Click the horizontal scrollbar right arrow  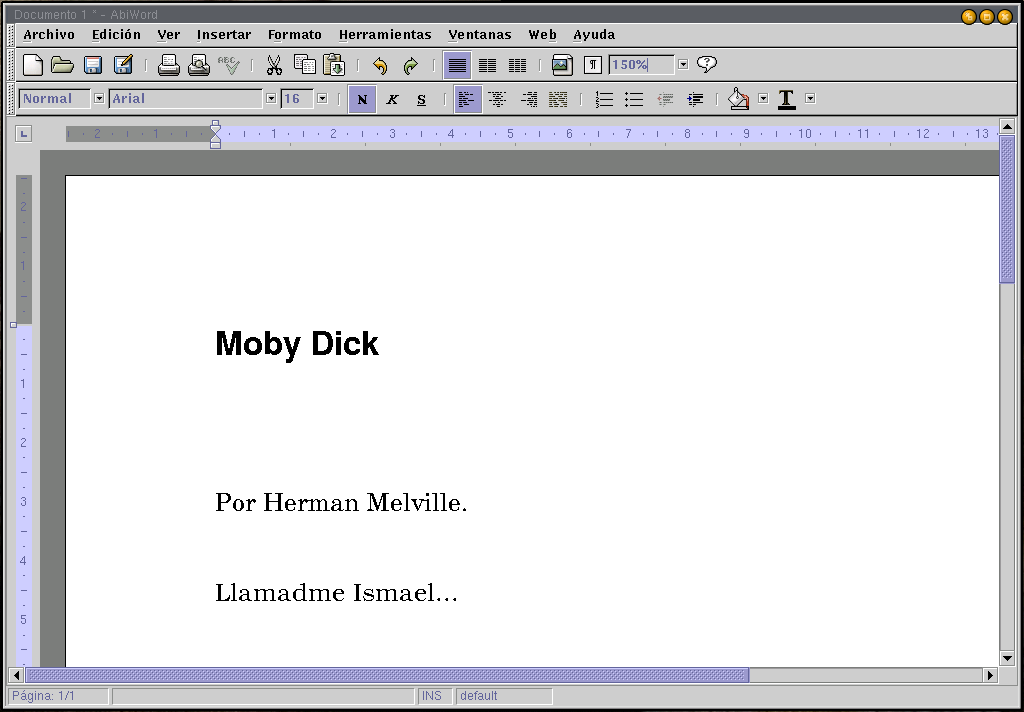point(991,675)
